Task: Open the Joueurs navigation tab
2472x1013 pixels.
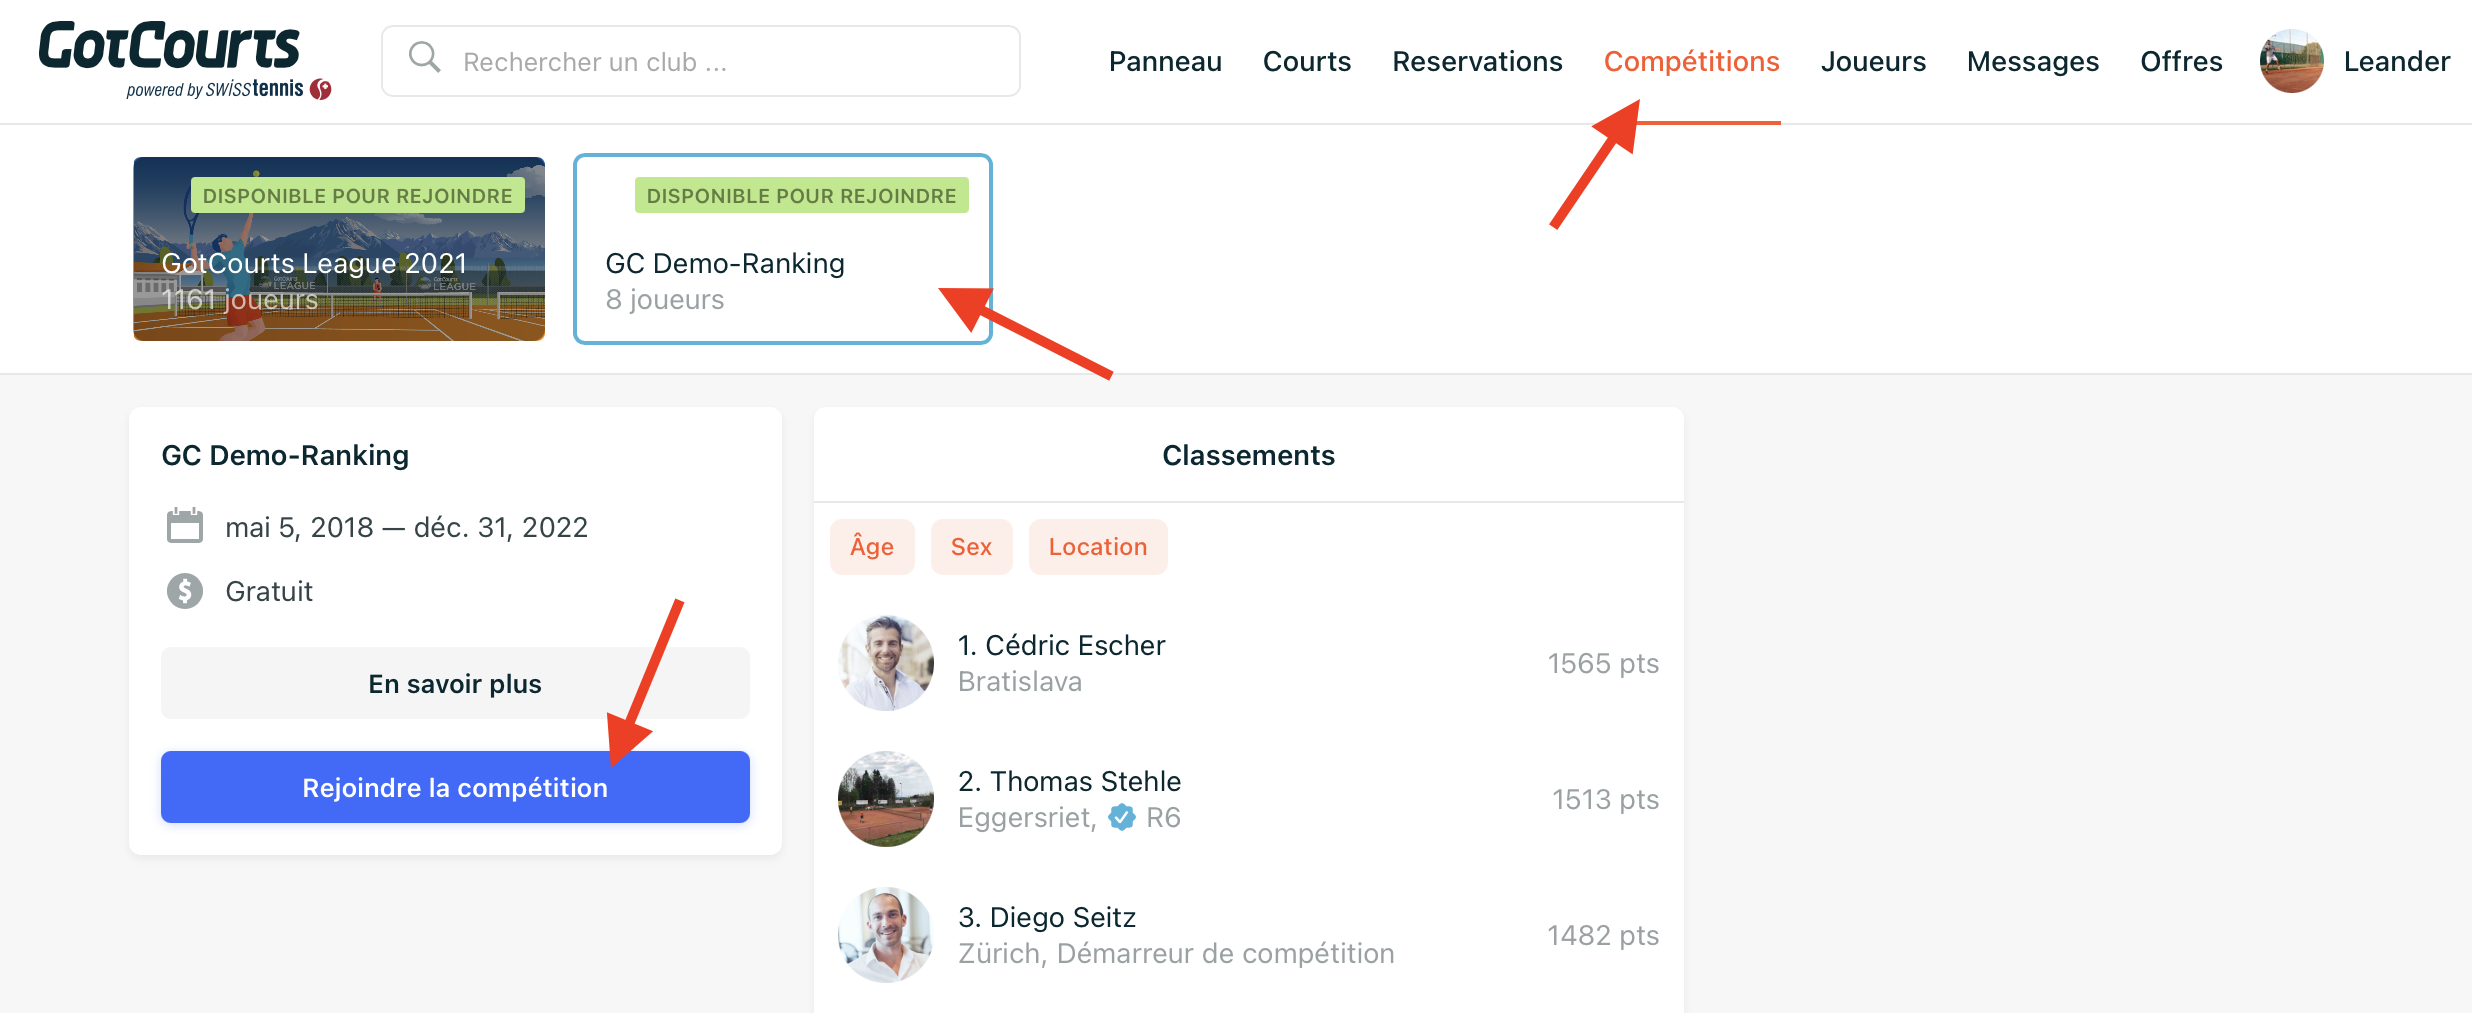Action: tap(1873, 62)
